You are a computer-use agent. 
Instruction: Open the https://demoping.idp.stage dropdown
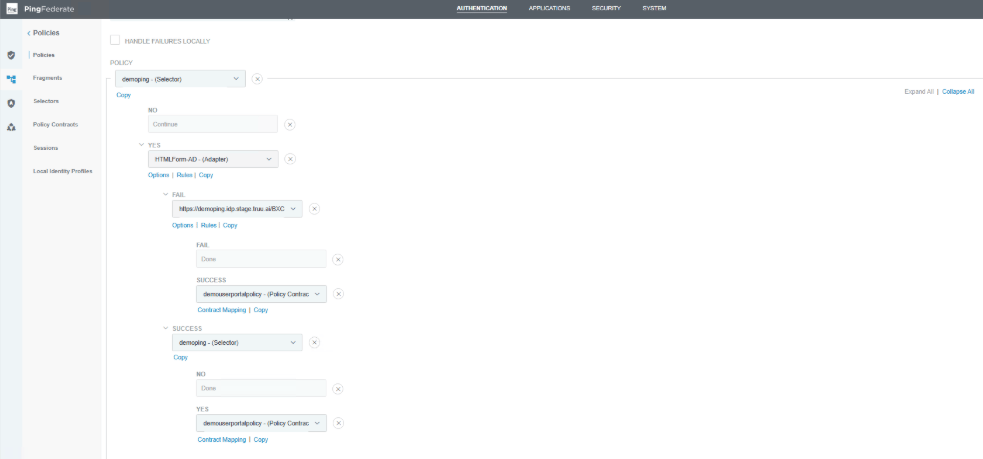237,209
